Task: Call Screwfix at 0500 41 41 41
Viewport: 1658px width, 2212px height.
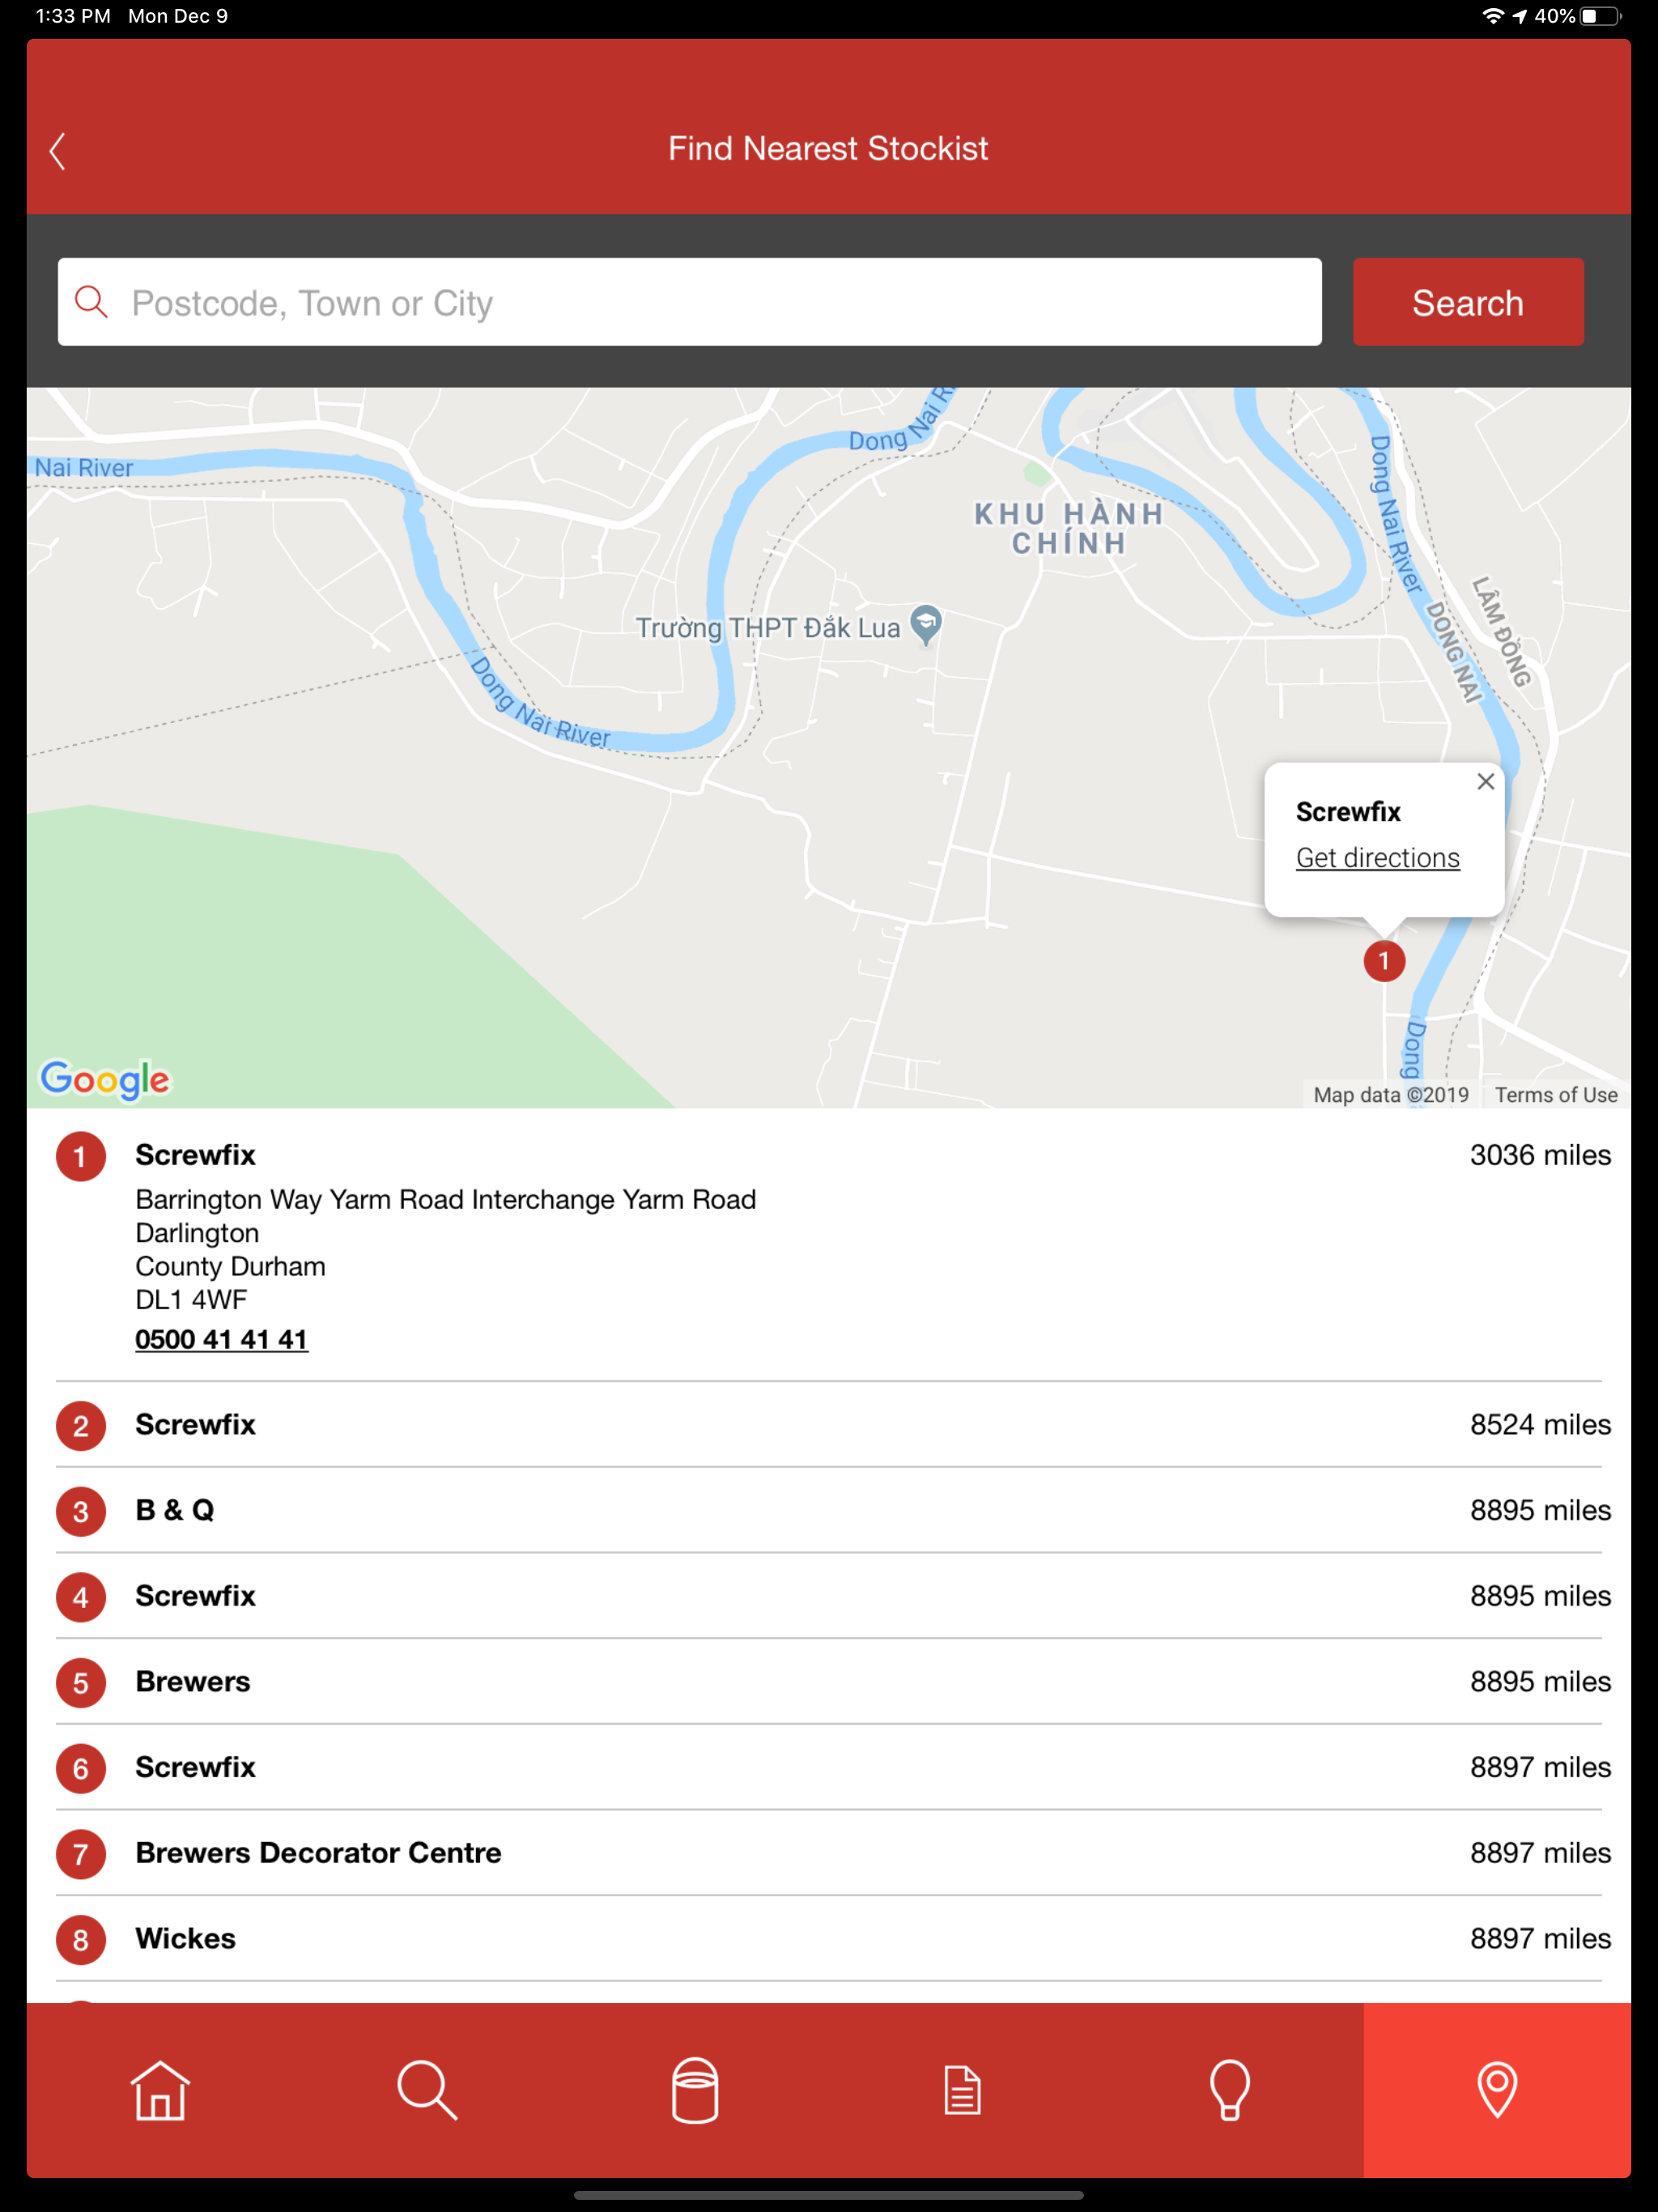Action: click(221, 1339)
